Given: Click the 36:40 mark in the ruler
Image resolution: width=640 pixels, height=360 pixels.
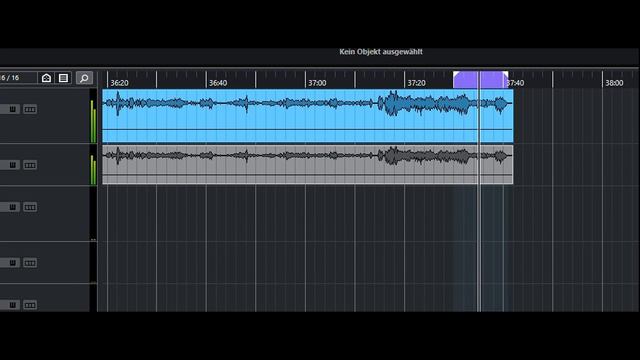Looking at the screenshot, I should (x=218, y=83).
